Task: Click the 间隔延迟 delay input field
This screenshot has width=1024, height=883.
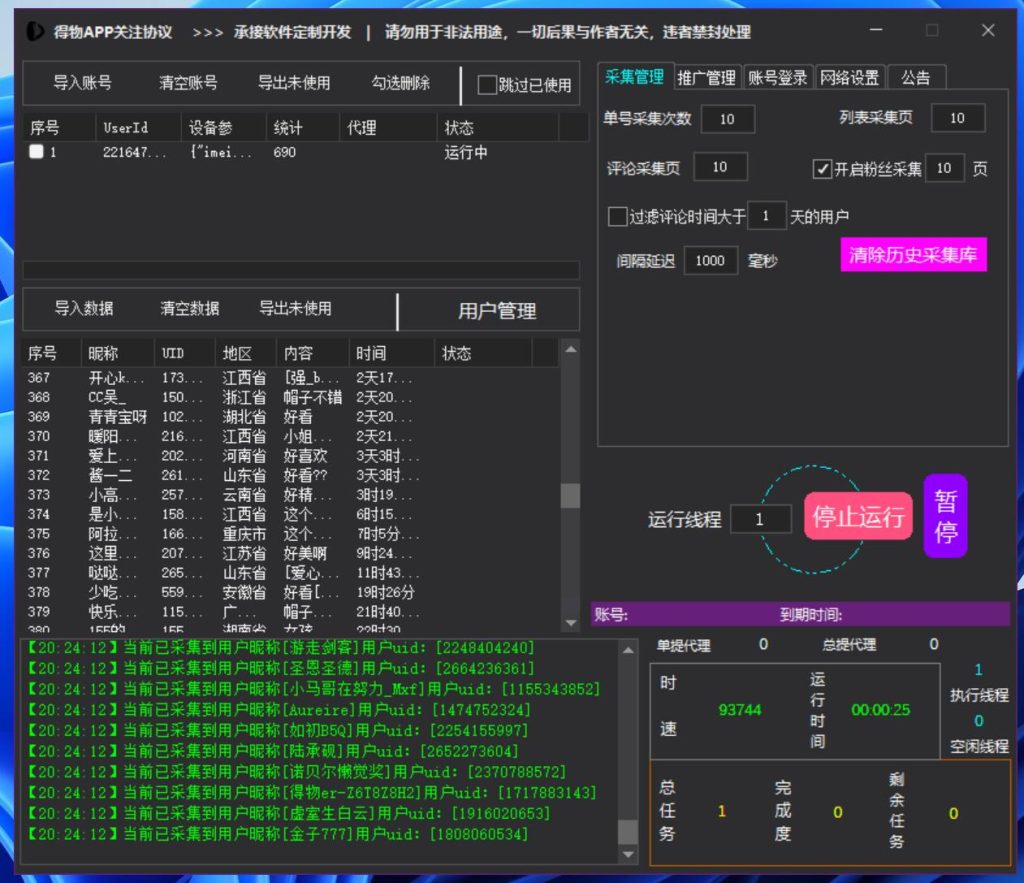Action: pos(710,260)
